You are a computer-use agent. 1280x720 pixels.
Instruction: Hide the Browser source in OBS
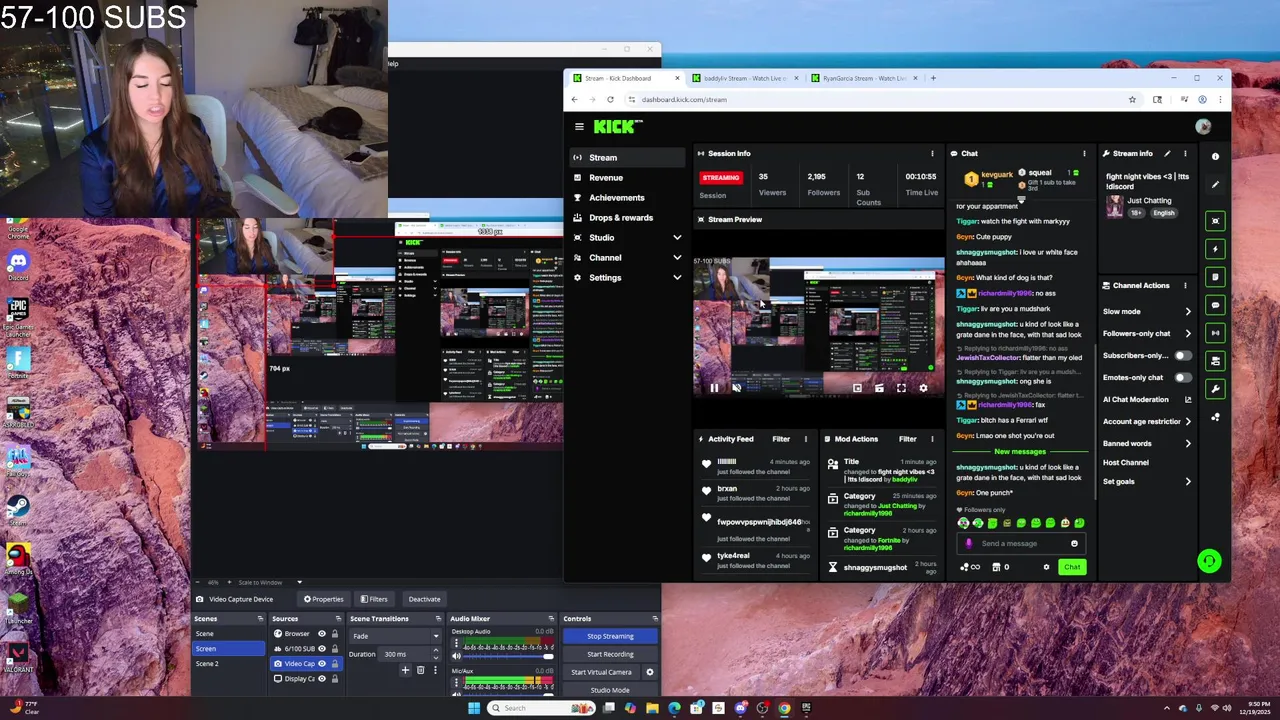click(322, 633)
